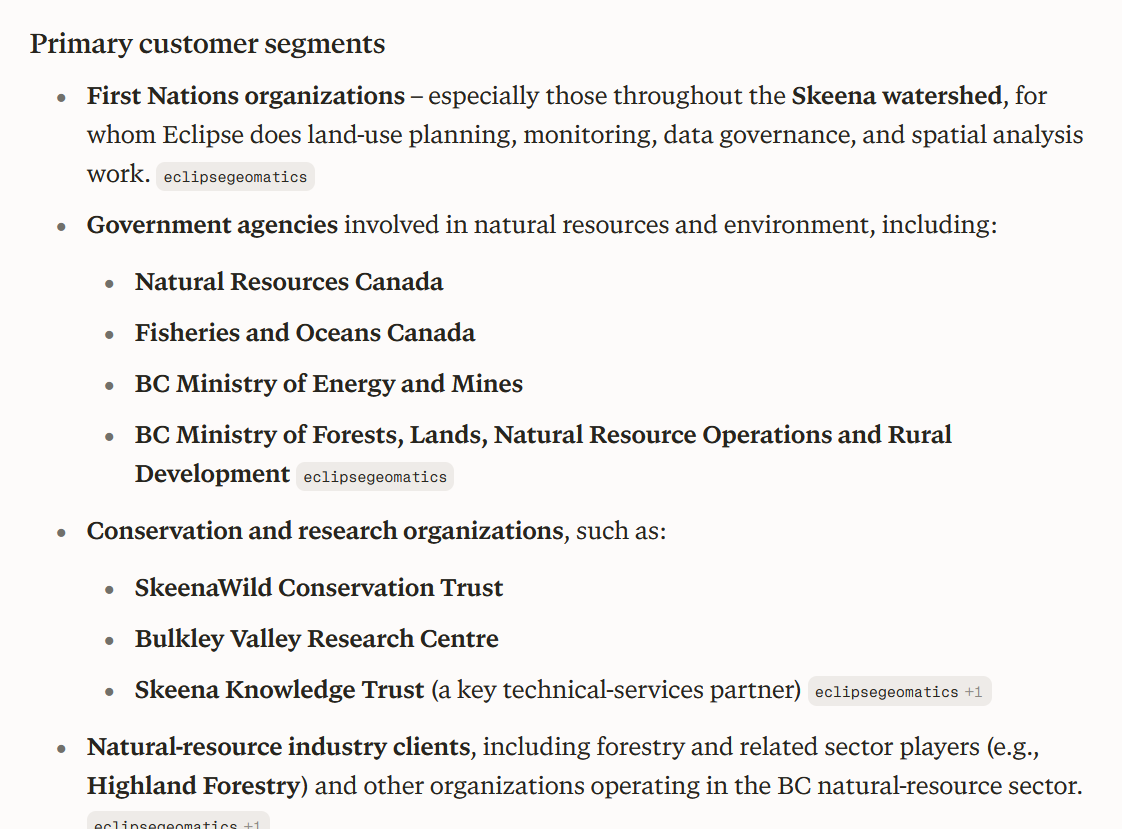Image resolution: width=1122 pixels, height=829 pixels.
Task: Open the partially visible citation below Highland Forestry
Action: [x=178, y=821]
